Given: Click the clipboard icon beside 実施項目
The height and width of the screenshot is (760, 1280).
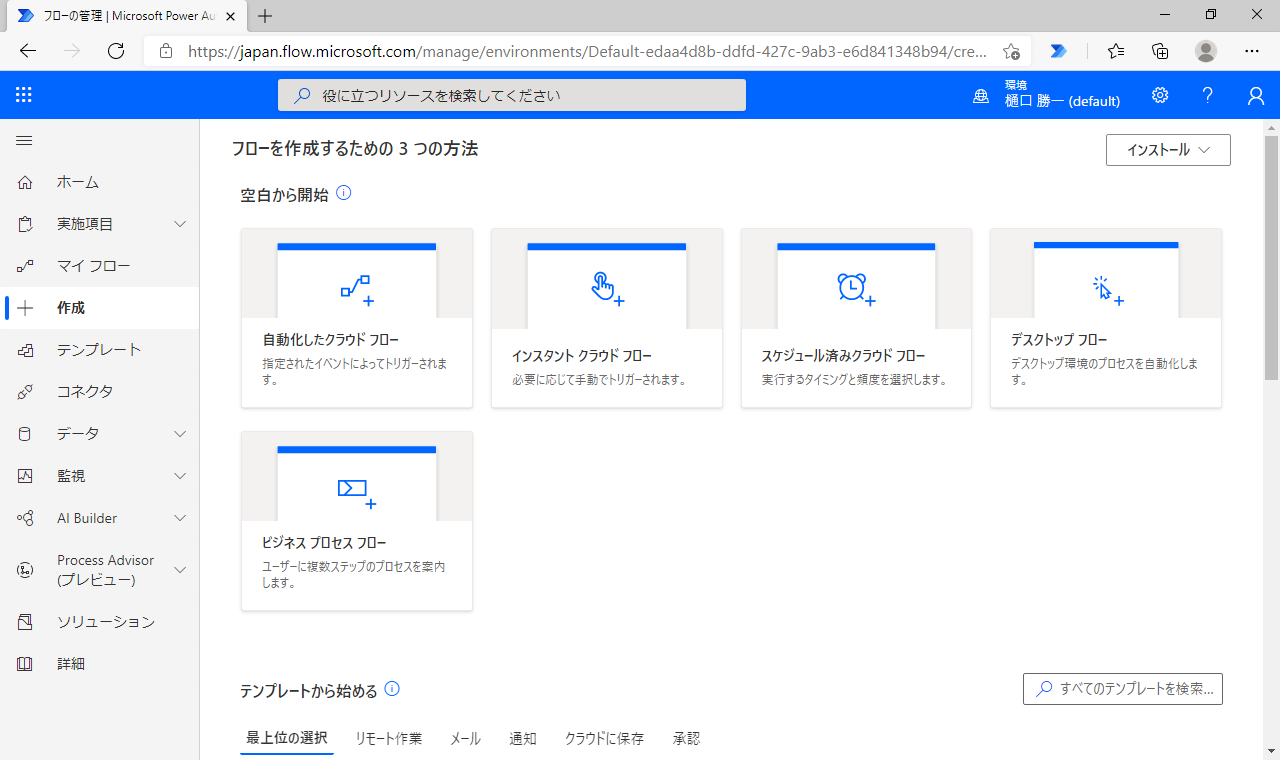Looking at the screenshot, I should tap(25, 224).
